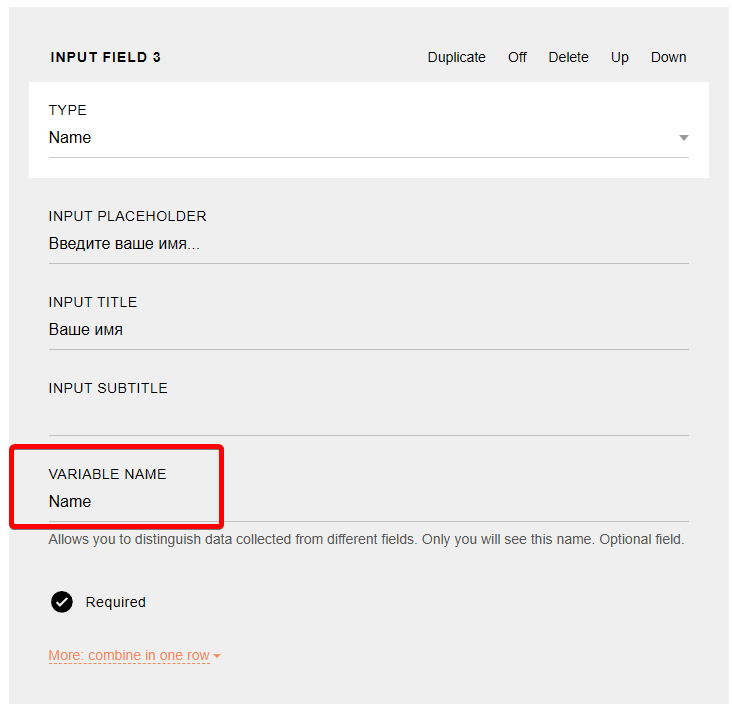Select the Variable Name input field
The width and height of the screenshot is (732, 712).
pyautogui.click(x=368, y=502)
